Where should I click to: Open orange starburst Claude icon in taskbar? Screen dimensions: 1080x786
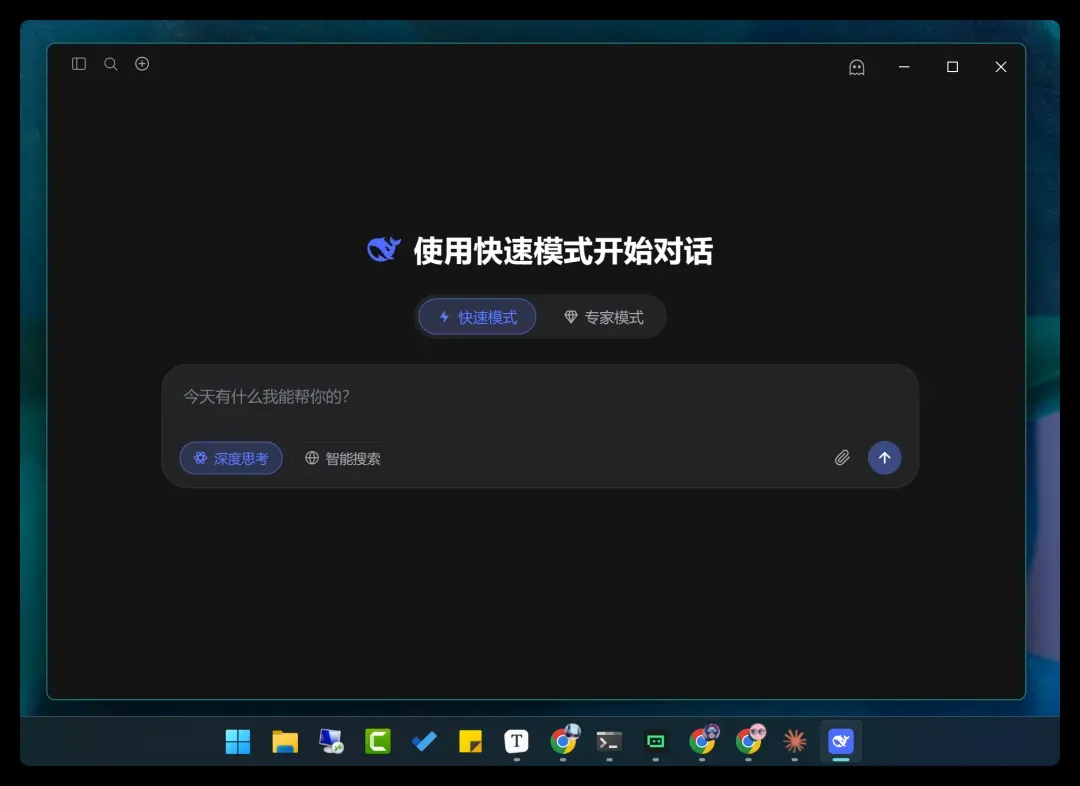point(795,742)
